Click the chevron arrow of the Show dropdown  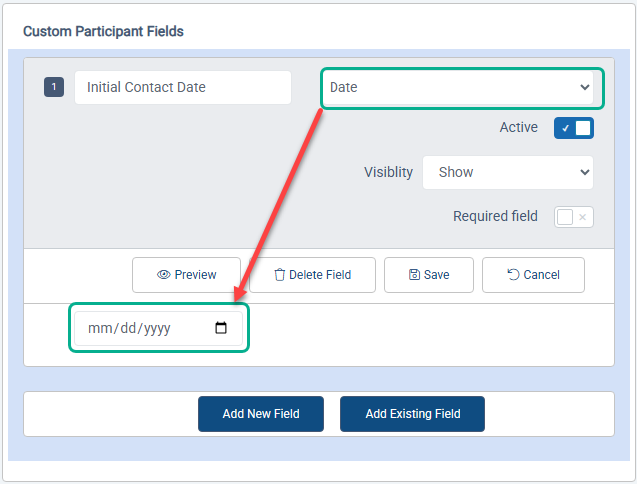point(585,172)
